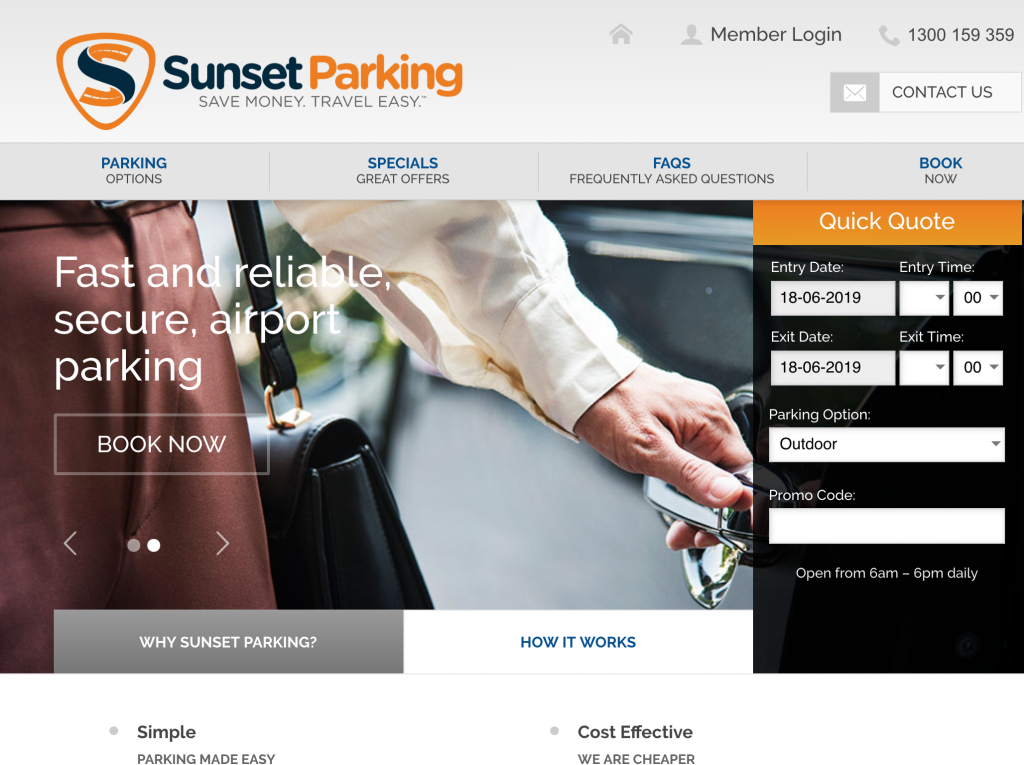Open the Exit Time hour dropdown

(x=924, y=368)
